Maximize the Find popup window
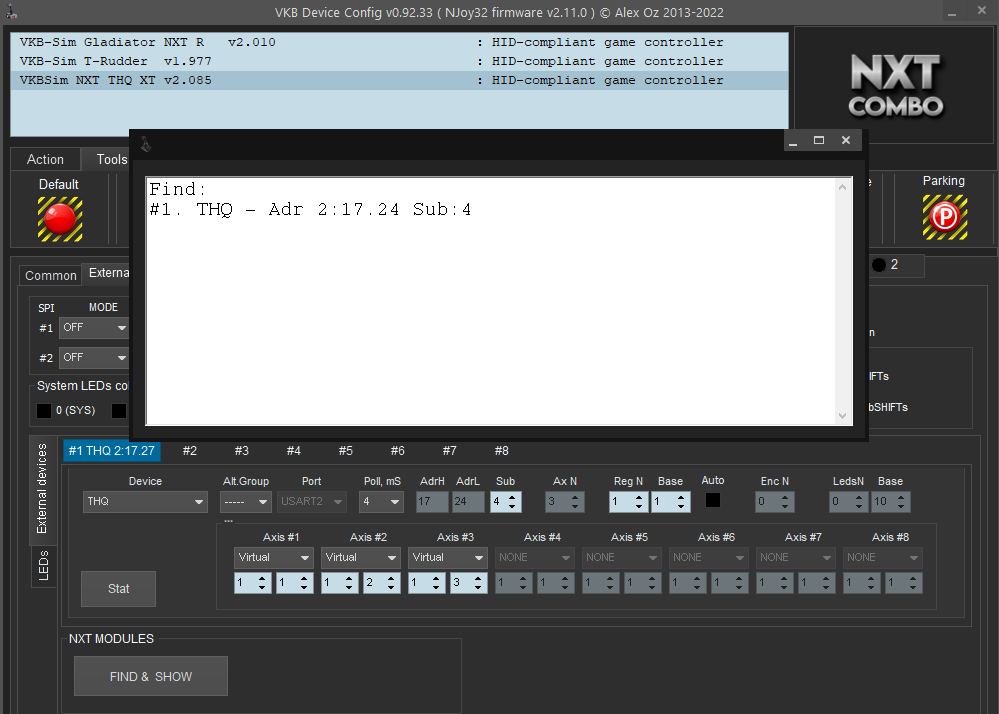Viewport: 999px width, 714px height. (x=819, y=140)
